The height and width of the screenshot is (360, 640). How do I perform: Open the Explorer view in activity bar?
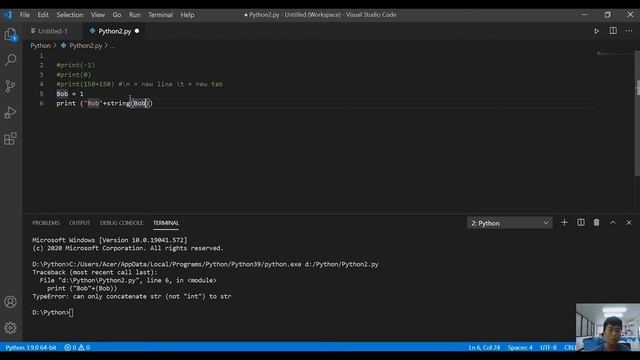coord(11,34)
